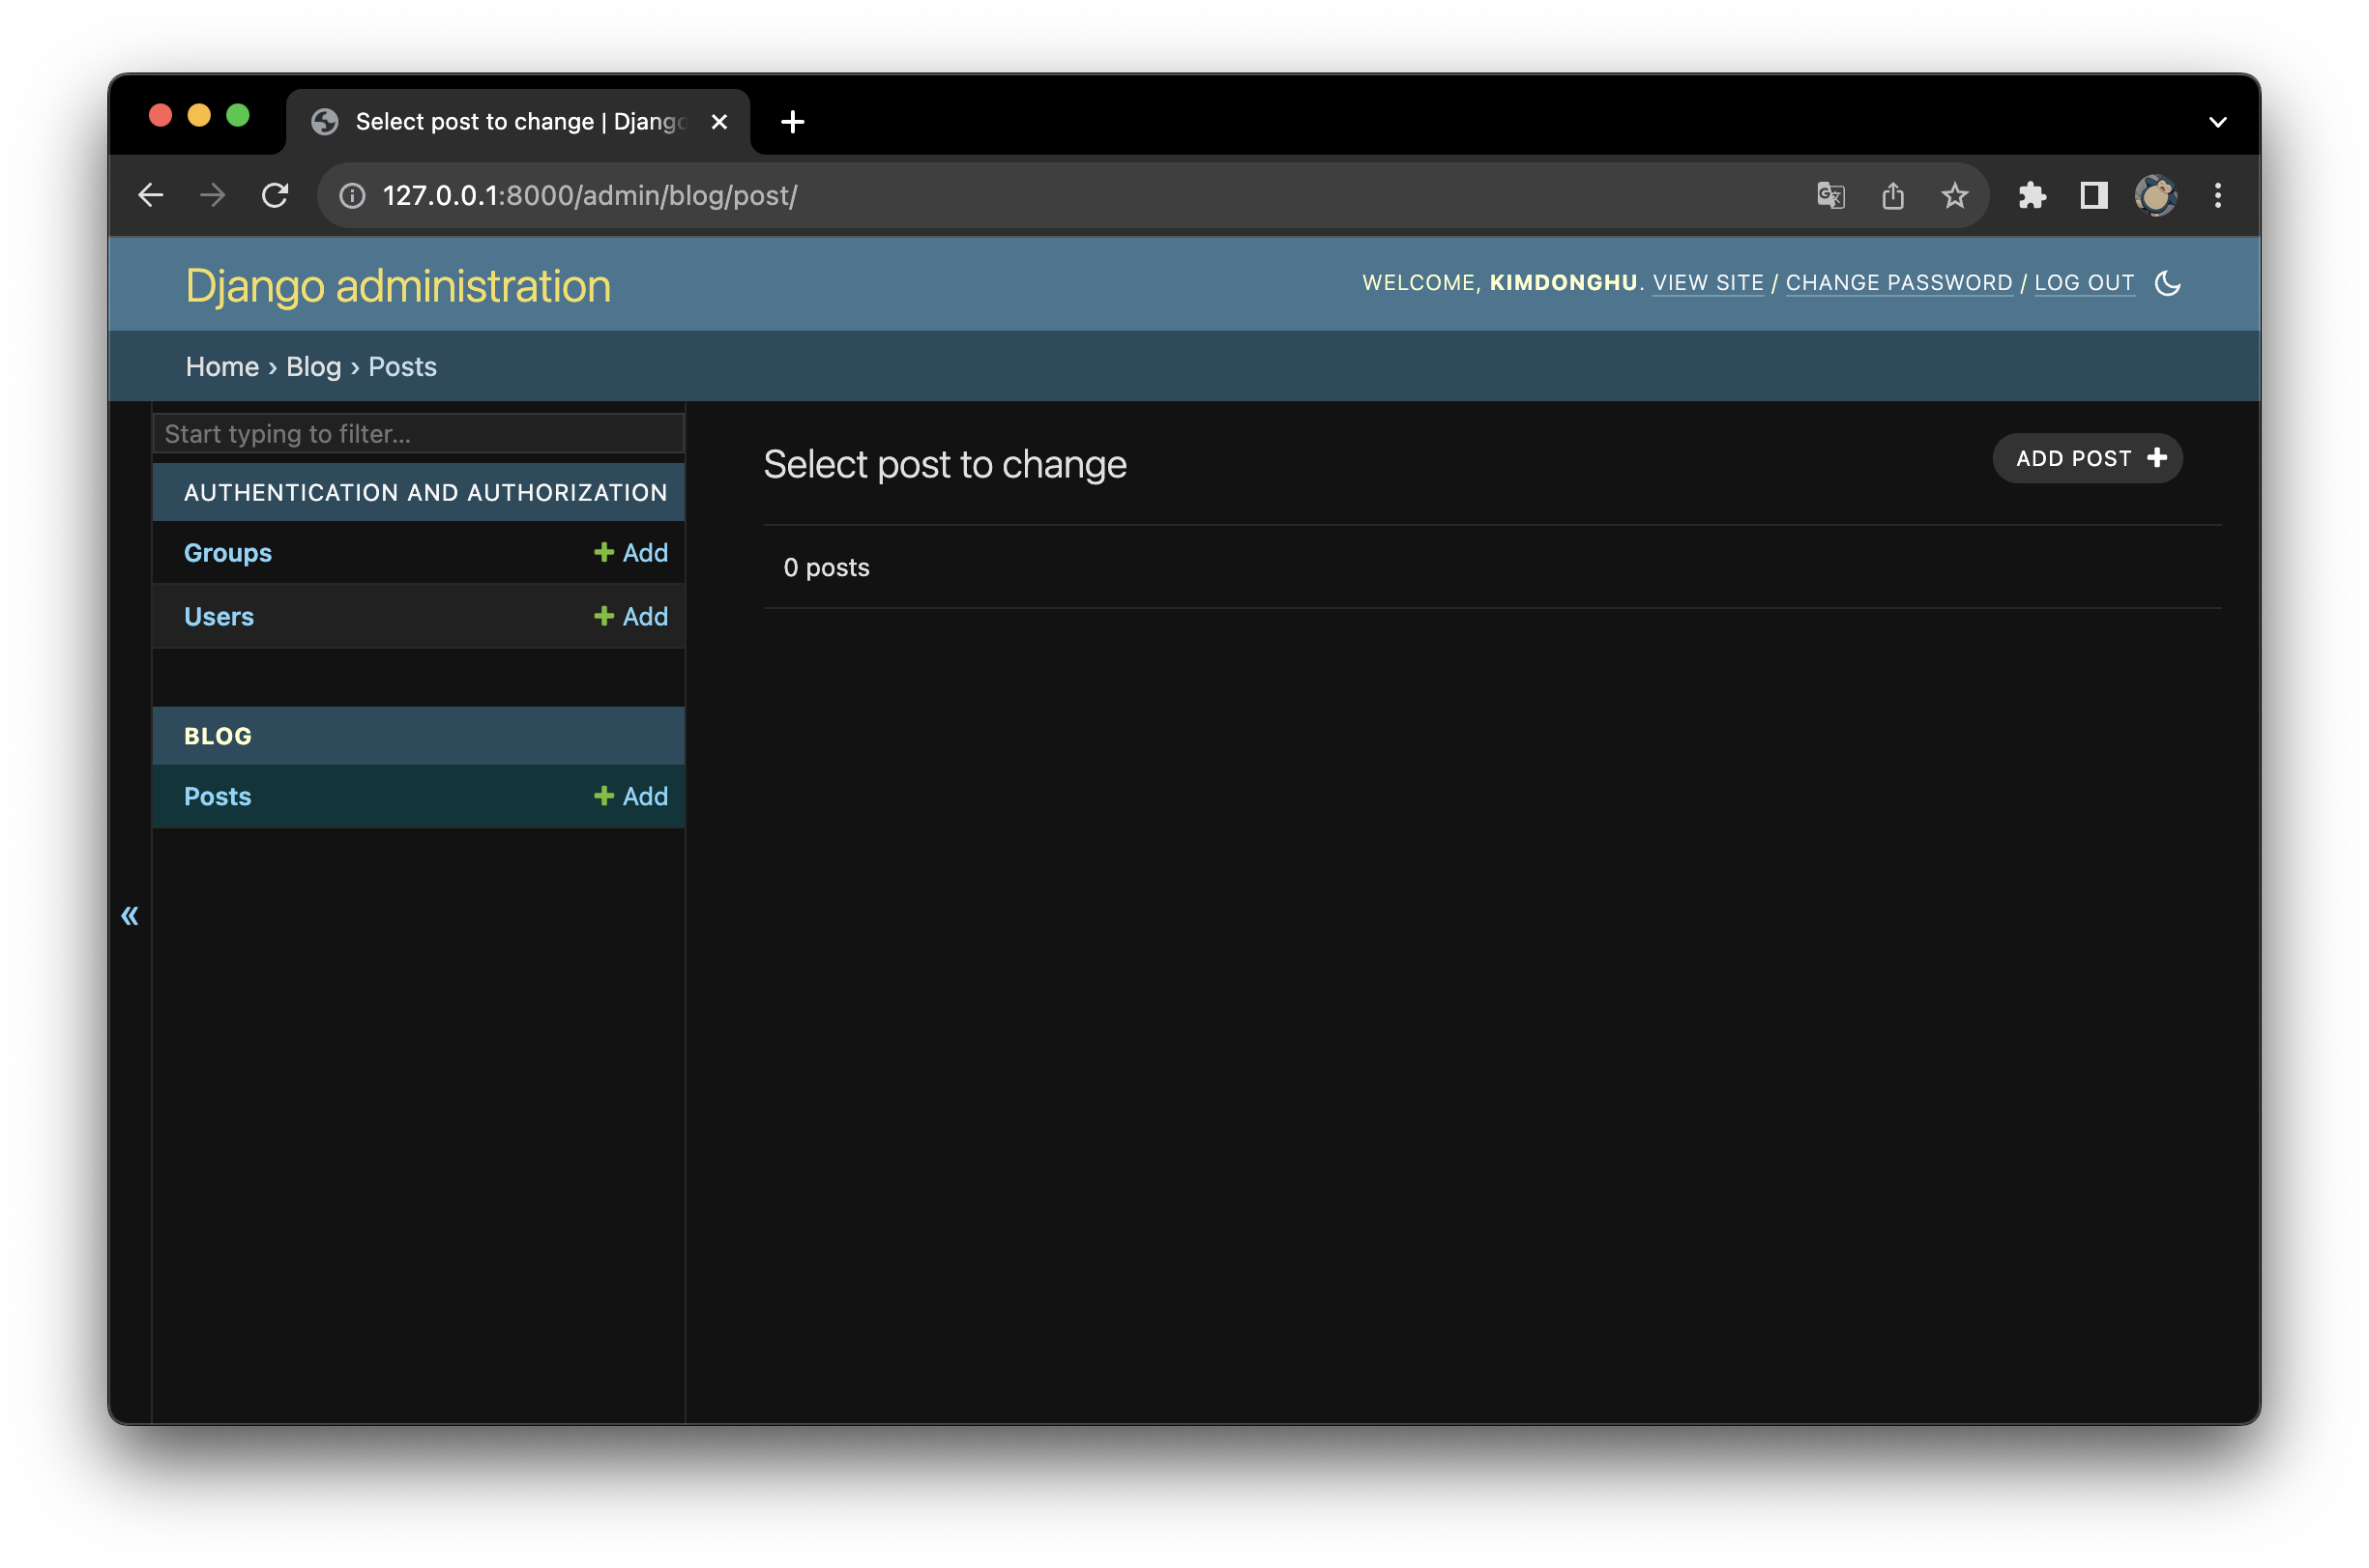Bookmark this page with the star icon

(1954, 195)
